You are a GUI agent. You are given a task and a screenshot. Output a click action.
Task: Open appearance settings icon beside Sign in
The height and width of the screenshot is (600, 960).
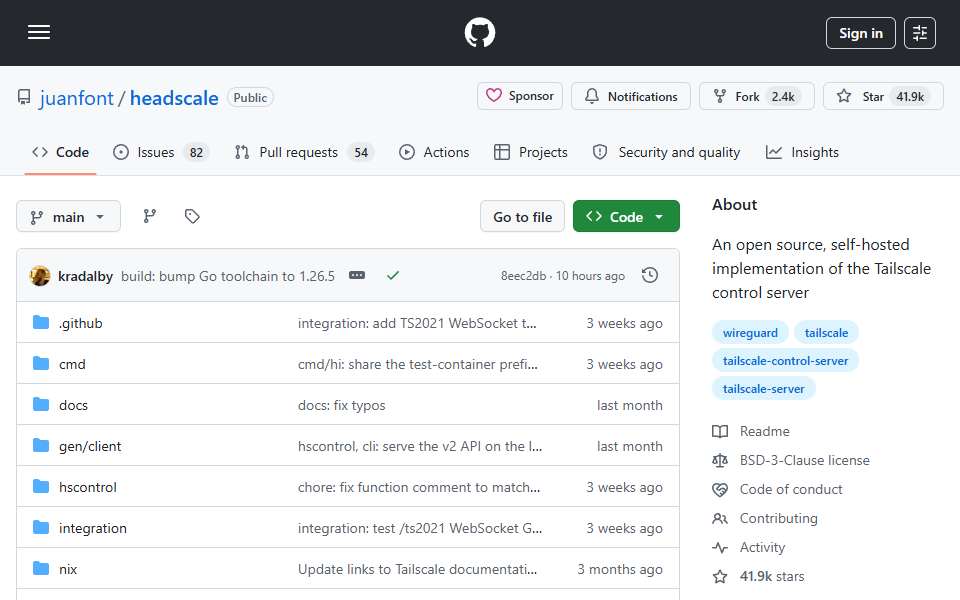point(920,33)
